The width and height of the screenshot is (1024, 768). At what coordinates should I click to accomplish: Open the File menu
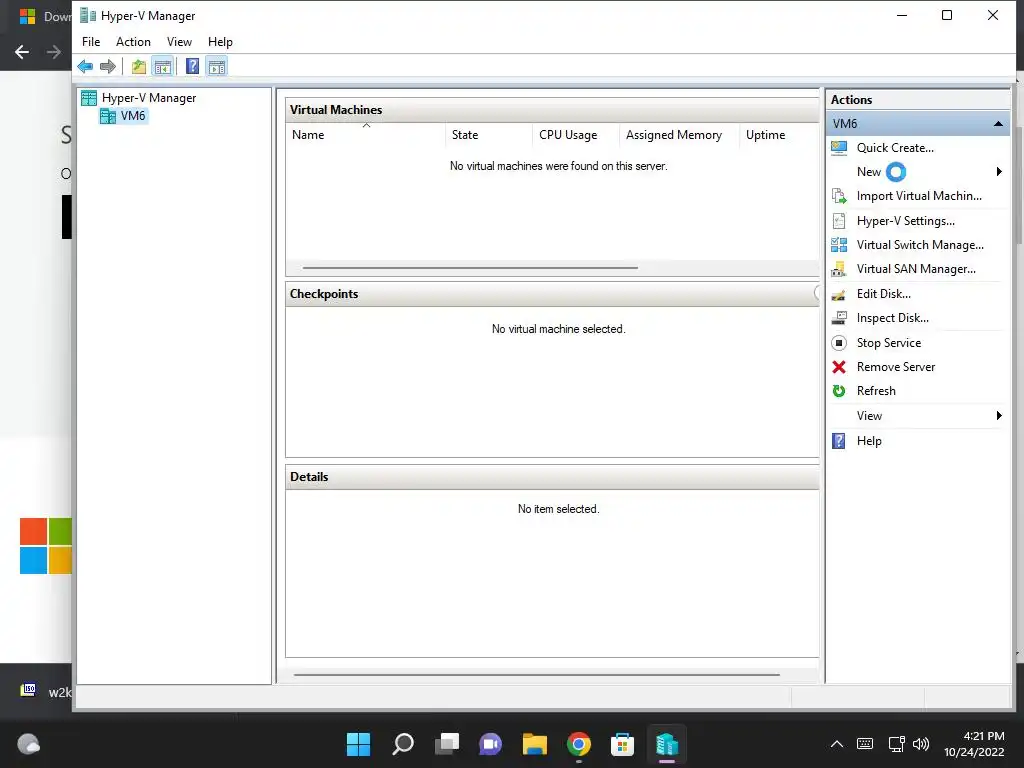[91, 42]
